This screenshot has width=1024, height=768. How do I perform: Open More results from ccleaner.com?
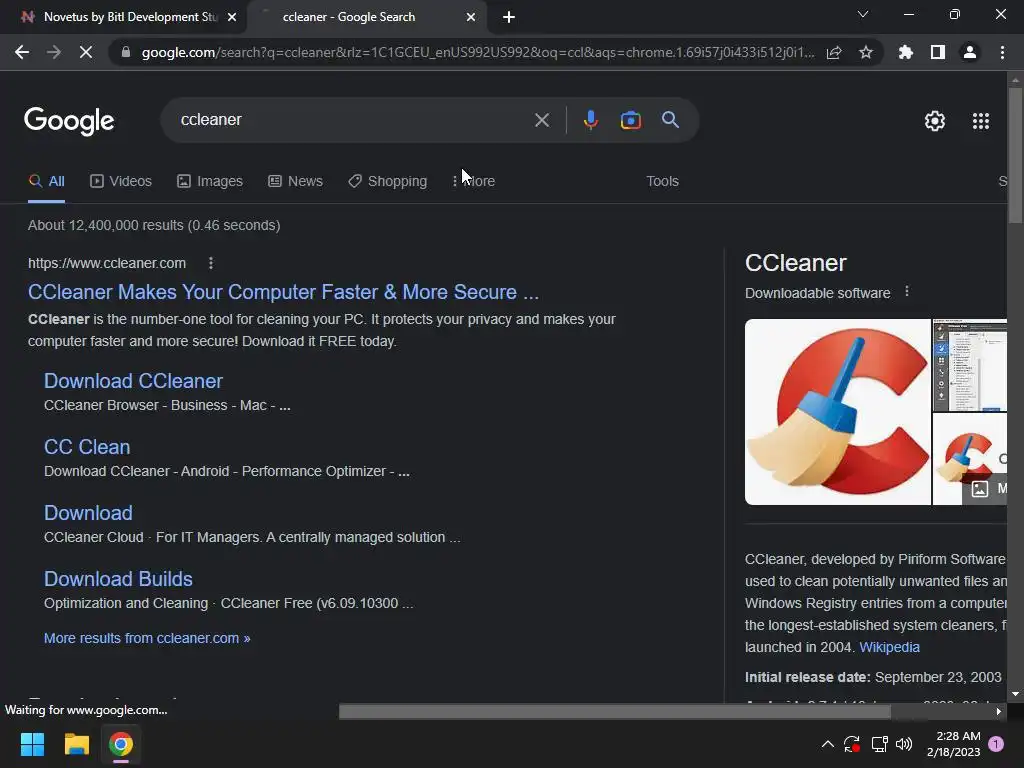point(147,638)
